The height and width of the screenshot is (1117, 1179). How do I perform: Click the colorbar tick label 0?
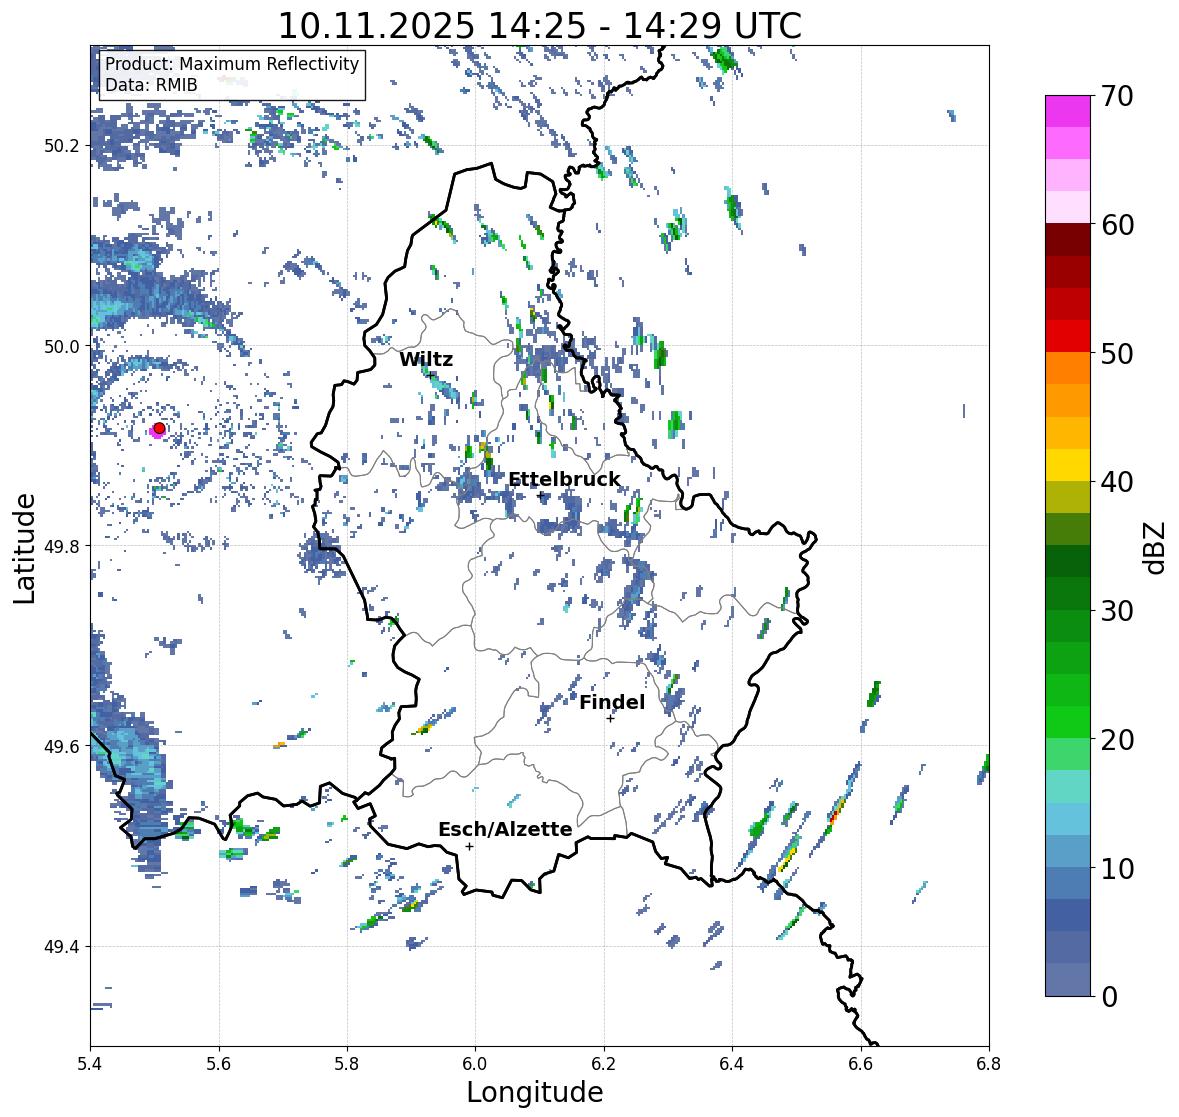pyautogui.click(x=1109, y=997)
